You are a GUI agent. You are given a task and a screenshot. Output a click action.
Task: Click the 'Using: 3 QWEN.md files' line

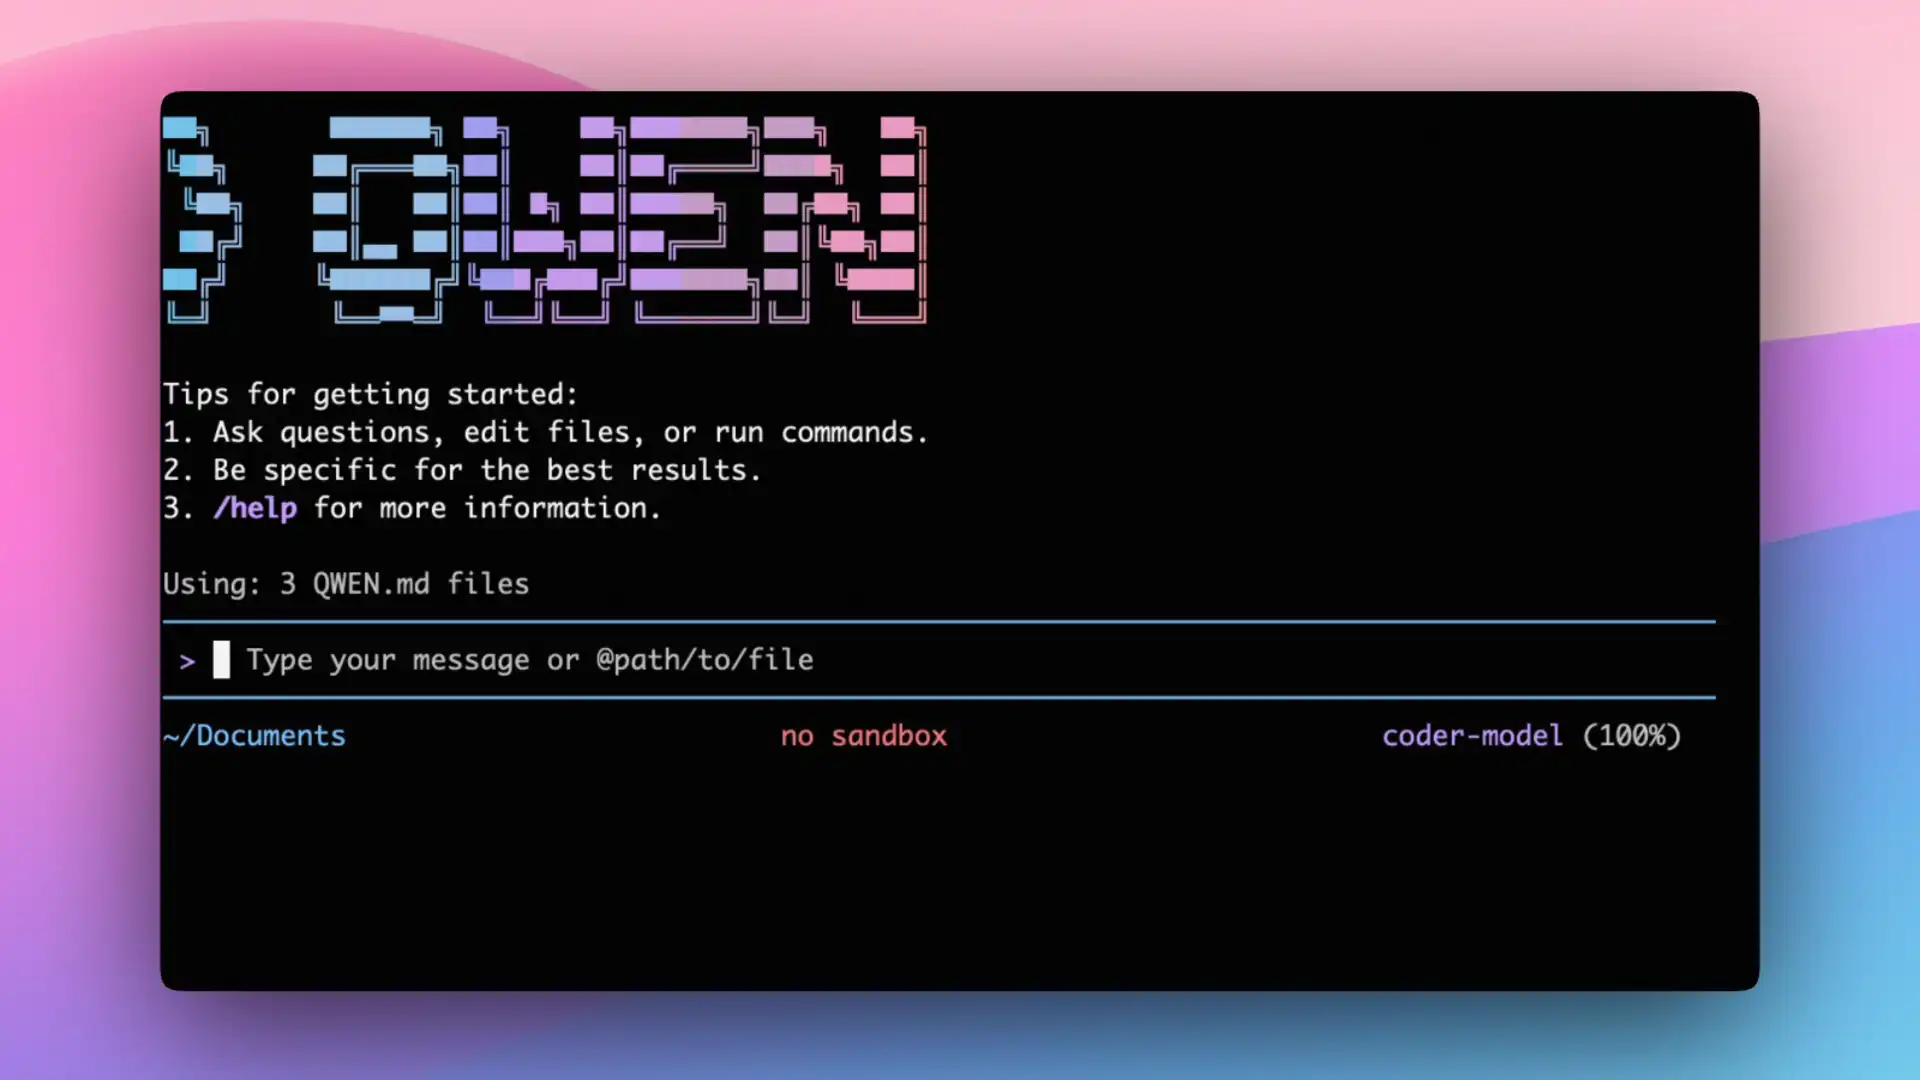tap(346, 584)
